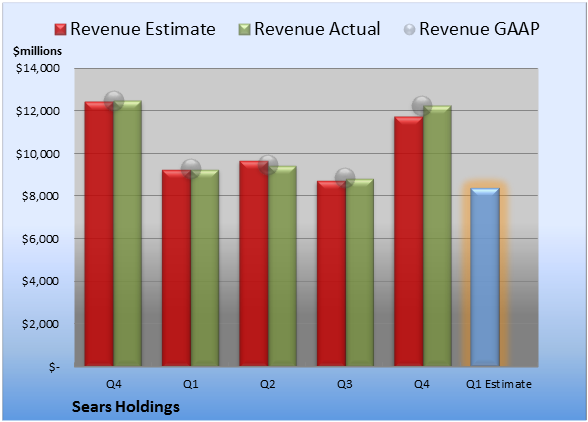Click the '$14,000' y-axis label
Viewport: 588px width, 422px height.
(x=38, y=68)
